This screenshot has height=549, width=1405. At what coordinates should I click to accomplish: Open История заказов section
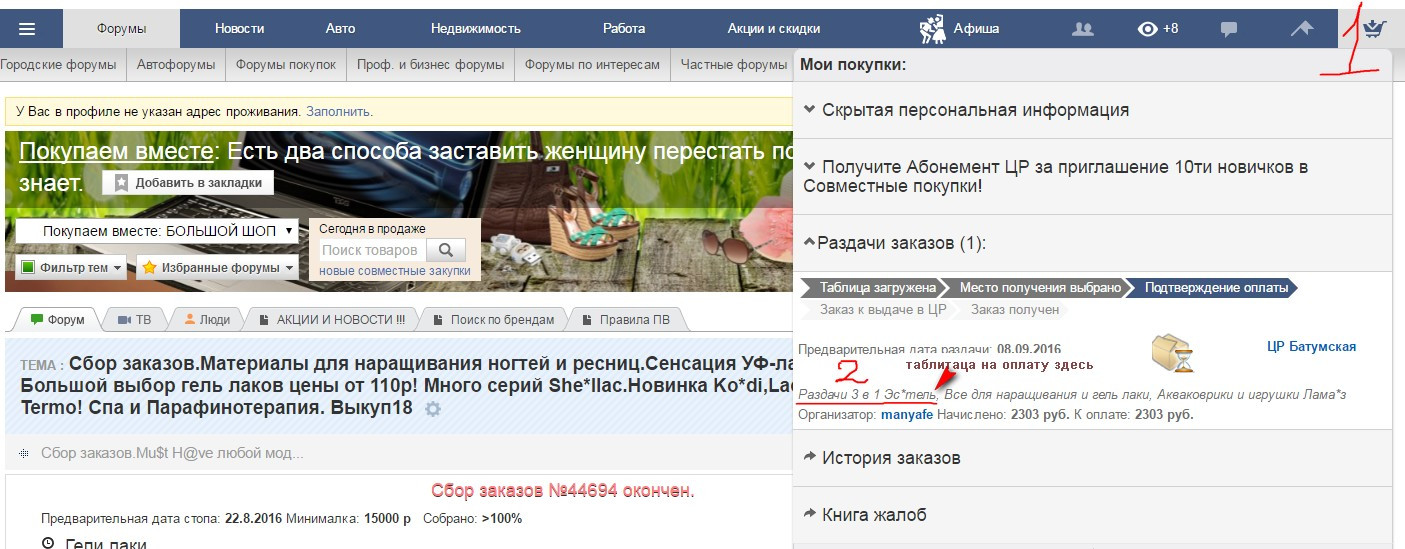[x=1092, y=458]
